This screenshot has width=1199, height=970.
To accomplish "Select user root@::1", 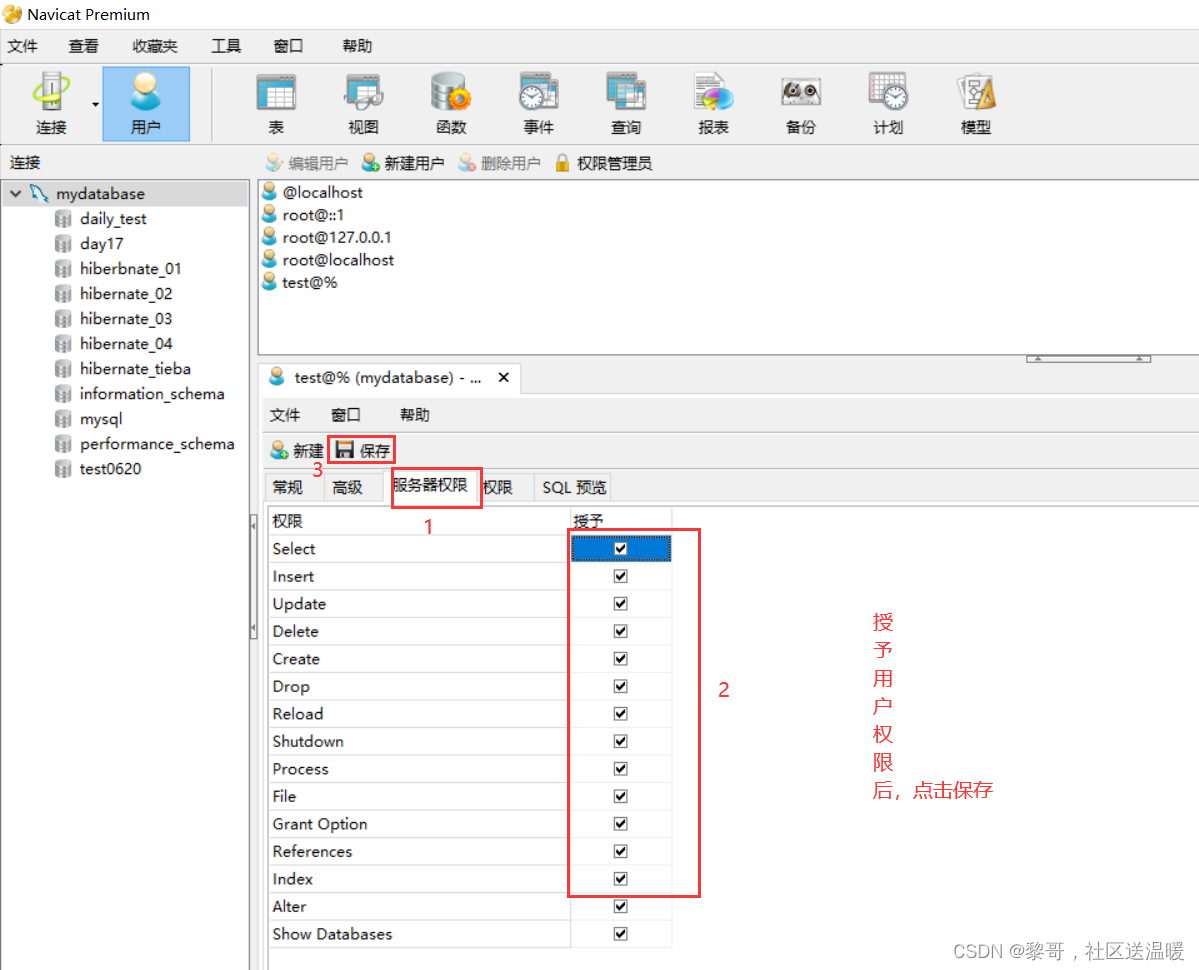I will [313, 215].
